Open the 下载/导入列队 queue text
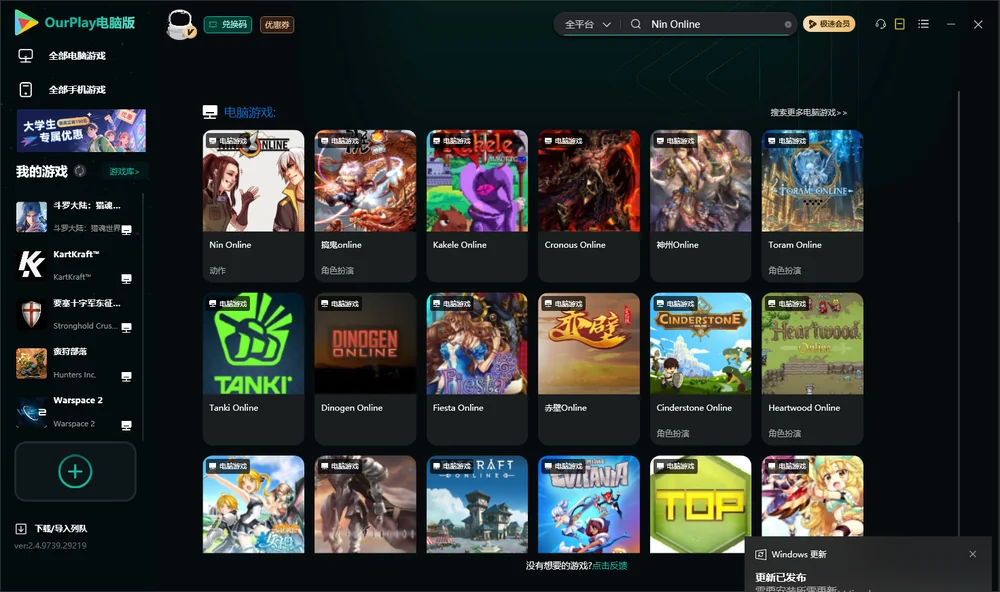The image size is (1000, 592). 61,529
